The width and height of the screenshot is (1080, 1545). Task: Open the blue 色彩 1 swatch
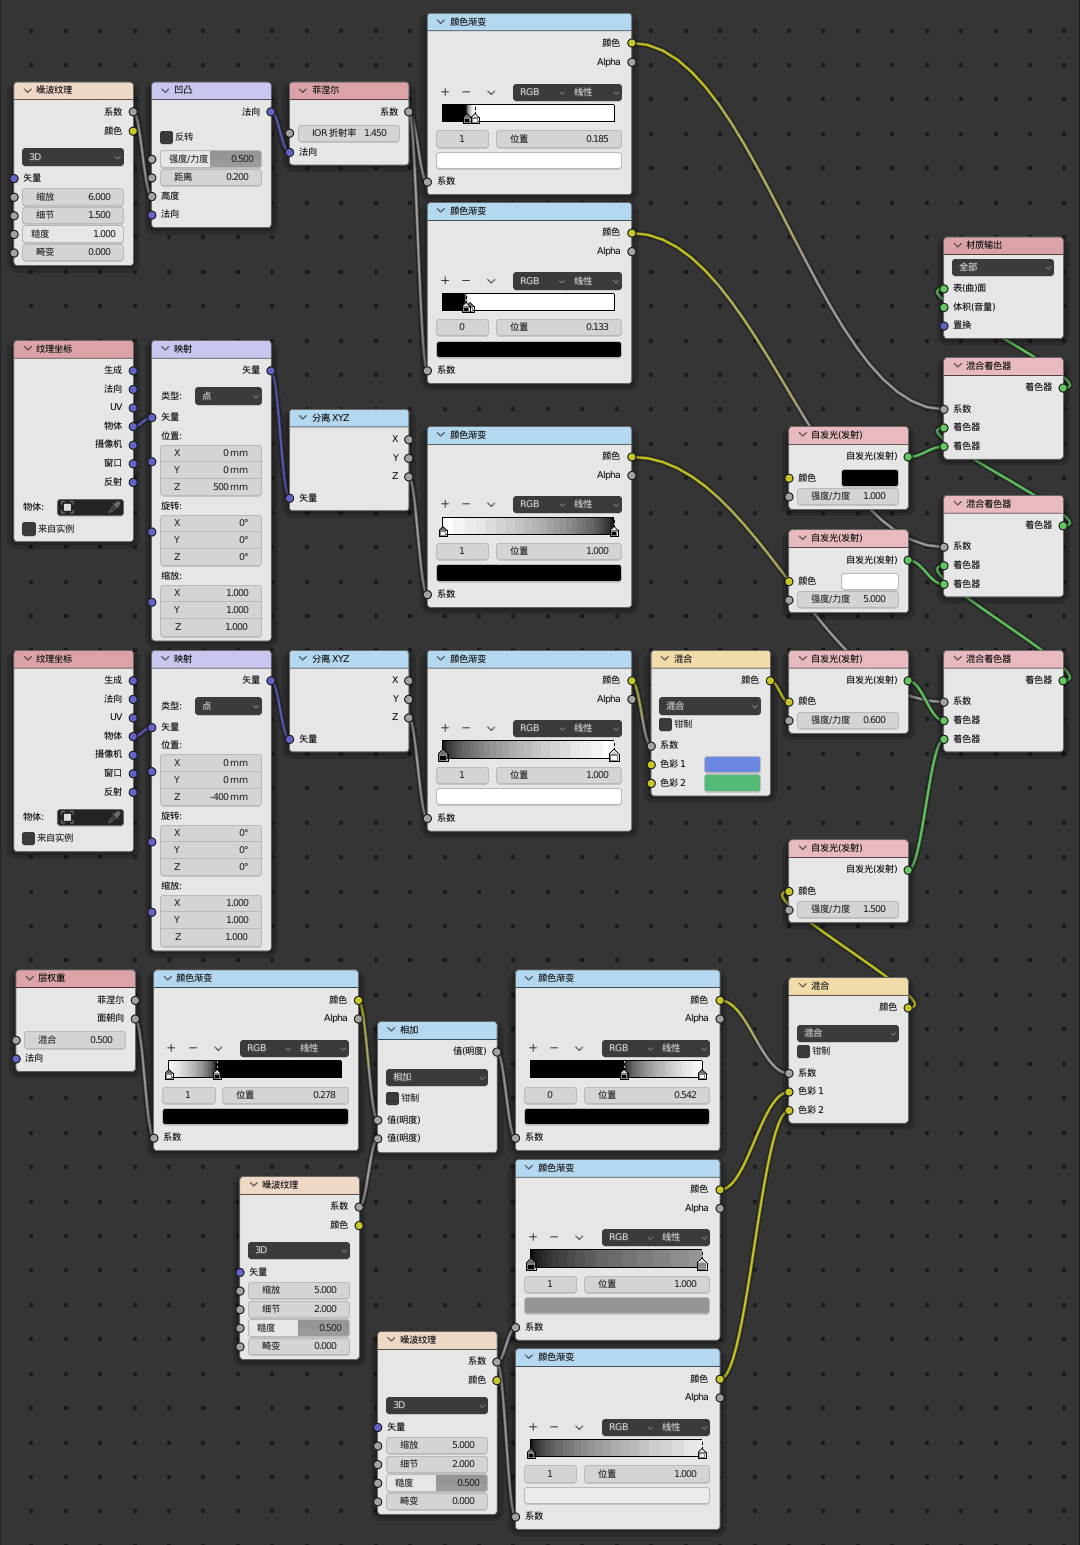coord(733,764)
